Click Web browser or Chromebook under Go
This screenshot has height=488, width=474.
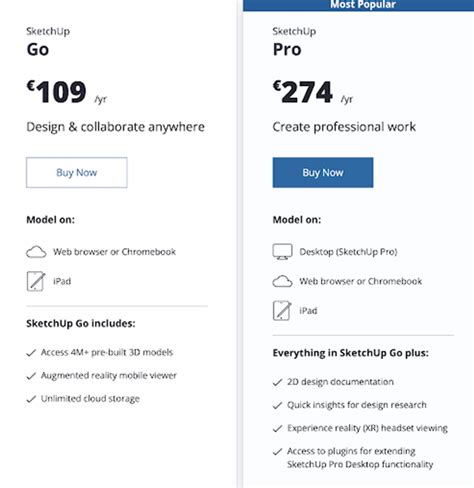point(114,252)
